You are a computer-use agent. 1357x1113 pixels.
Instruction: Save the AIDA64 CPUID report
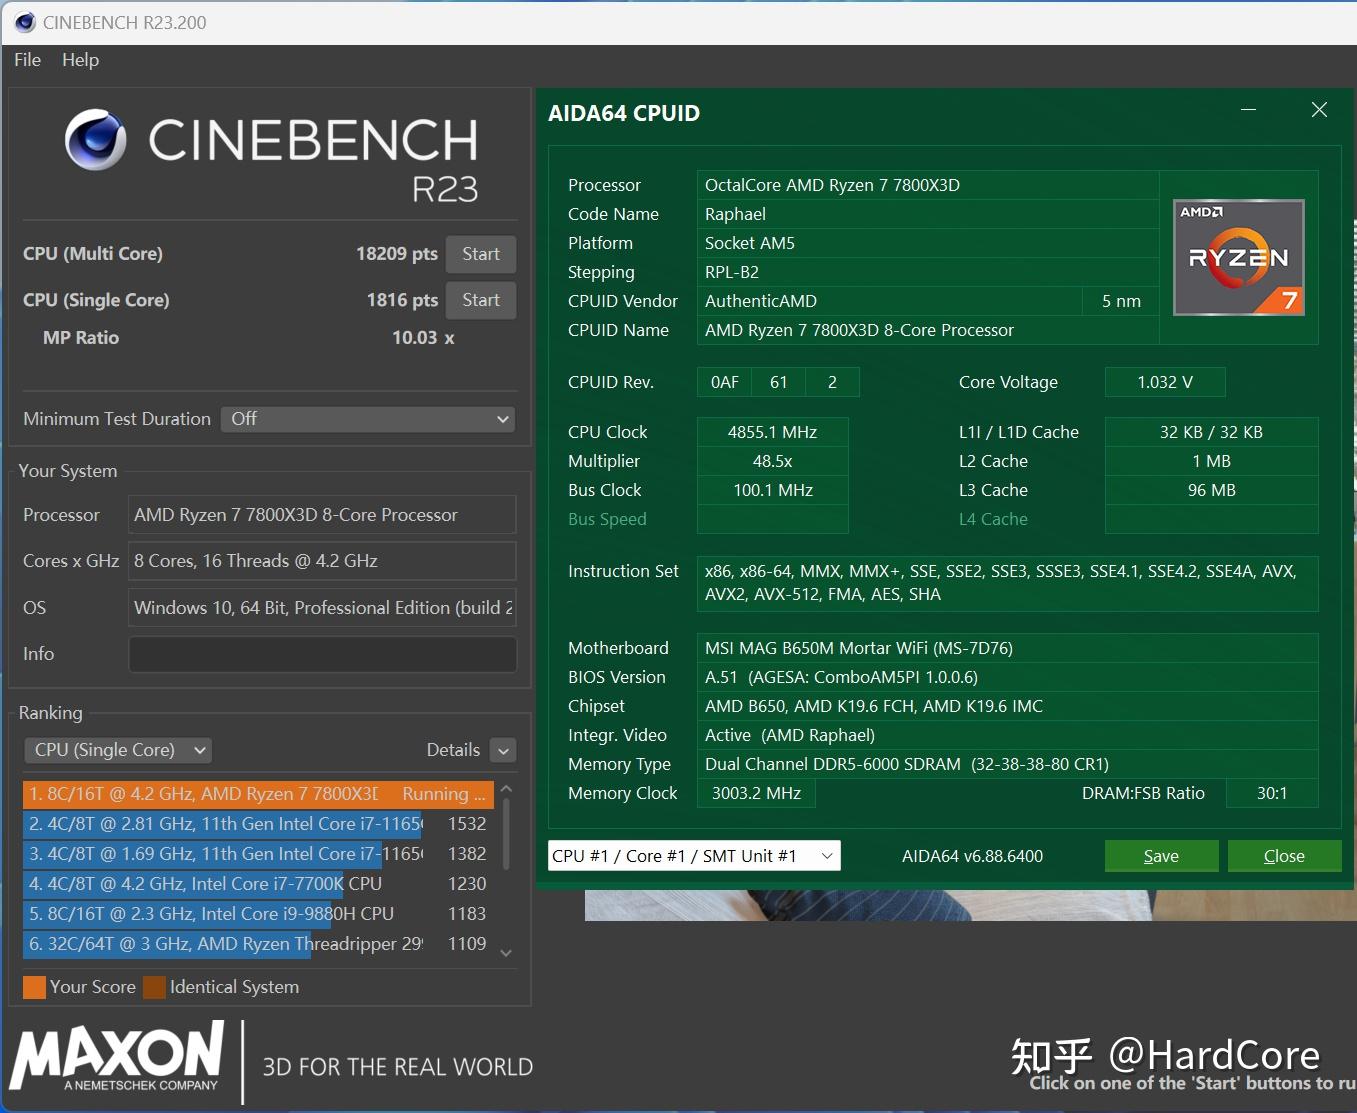point(1160,856)
